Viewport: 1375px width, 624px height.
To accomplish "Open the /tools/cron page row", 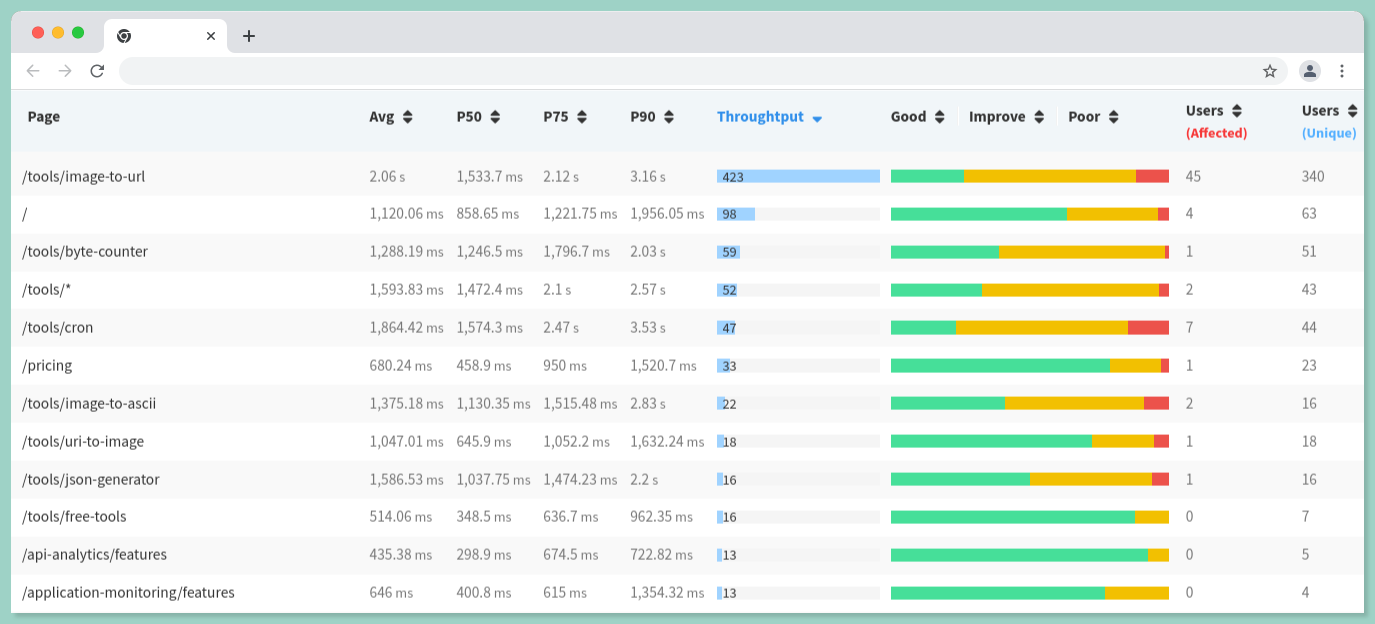I will [x=688, y=328].
